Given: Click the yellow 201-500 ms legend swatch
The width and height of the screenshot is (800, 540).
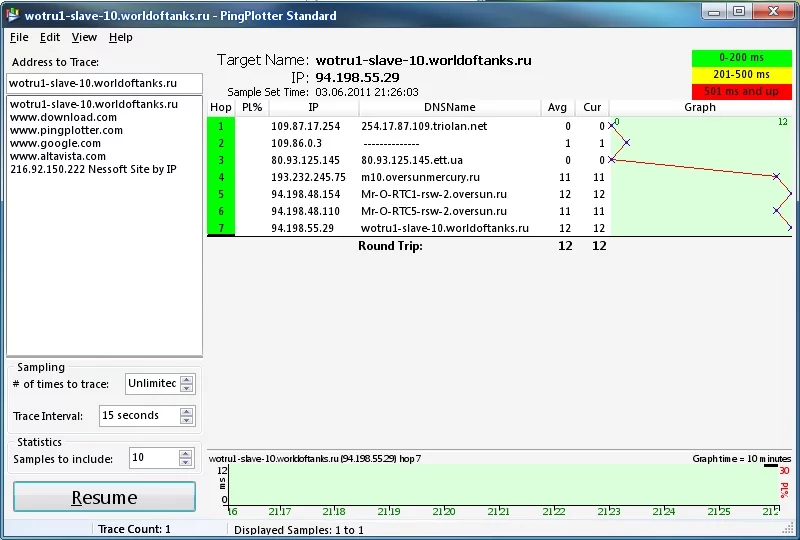Looking at the screenshot, I should [x=742, y=75].
